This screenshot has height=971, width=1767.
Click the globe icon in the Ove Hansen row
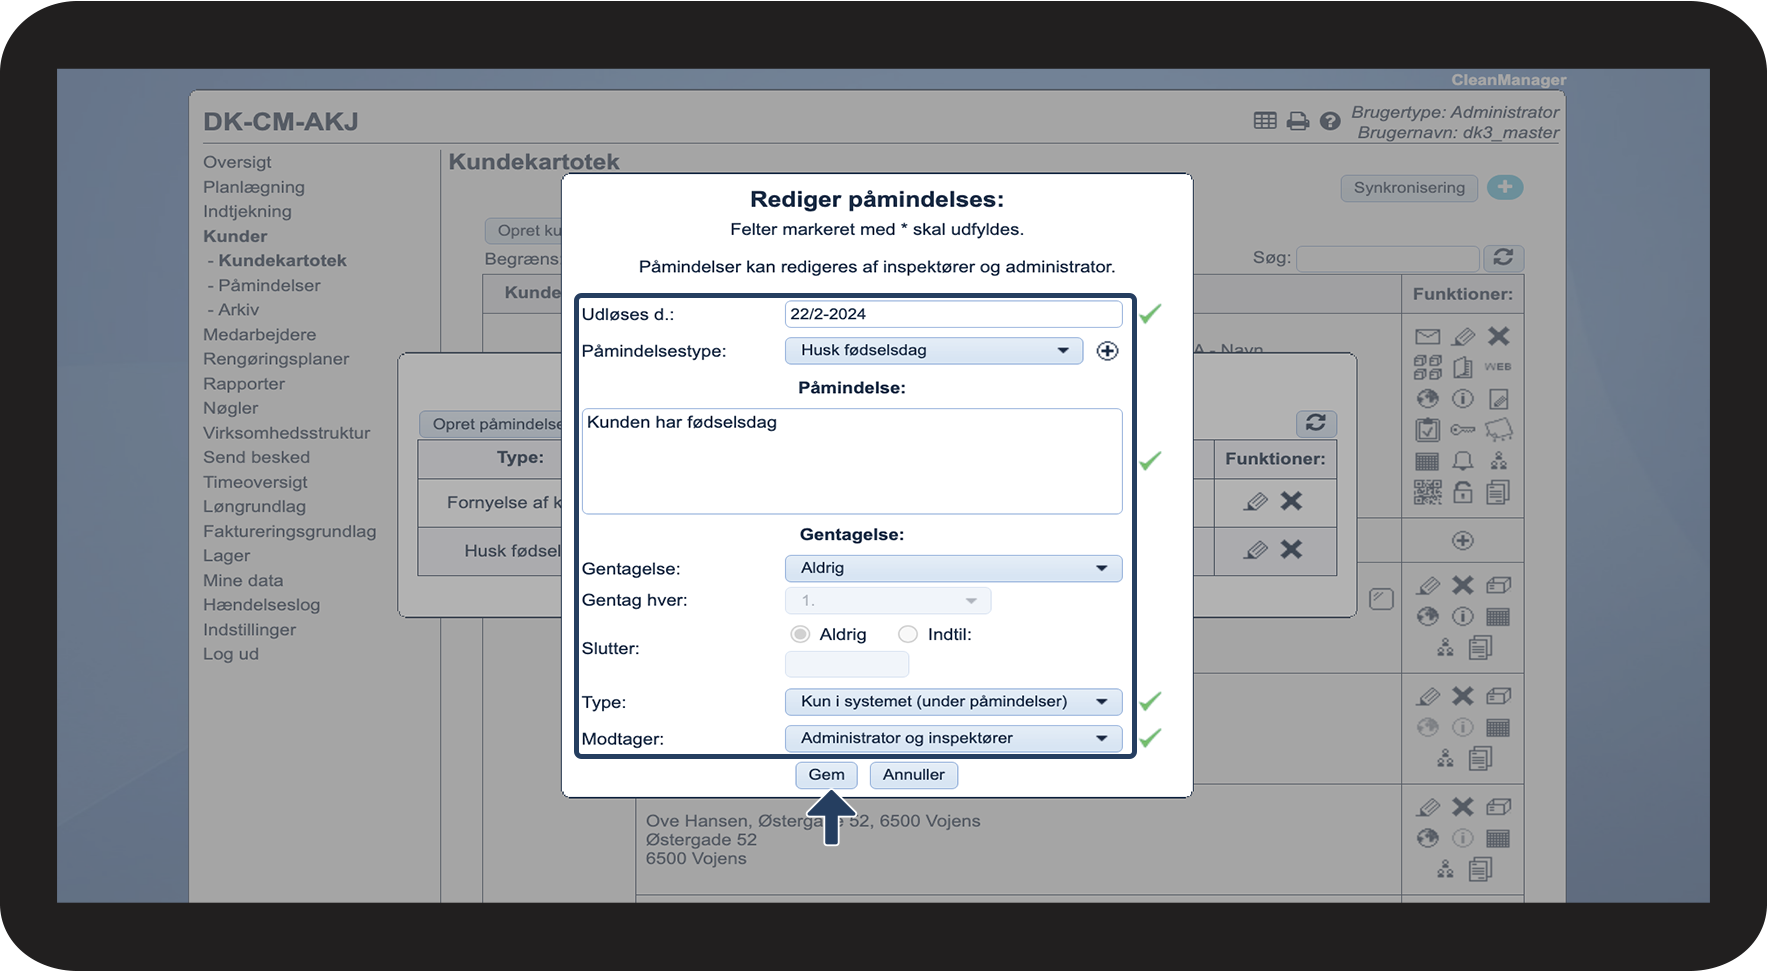click(x=1428, y=838)
